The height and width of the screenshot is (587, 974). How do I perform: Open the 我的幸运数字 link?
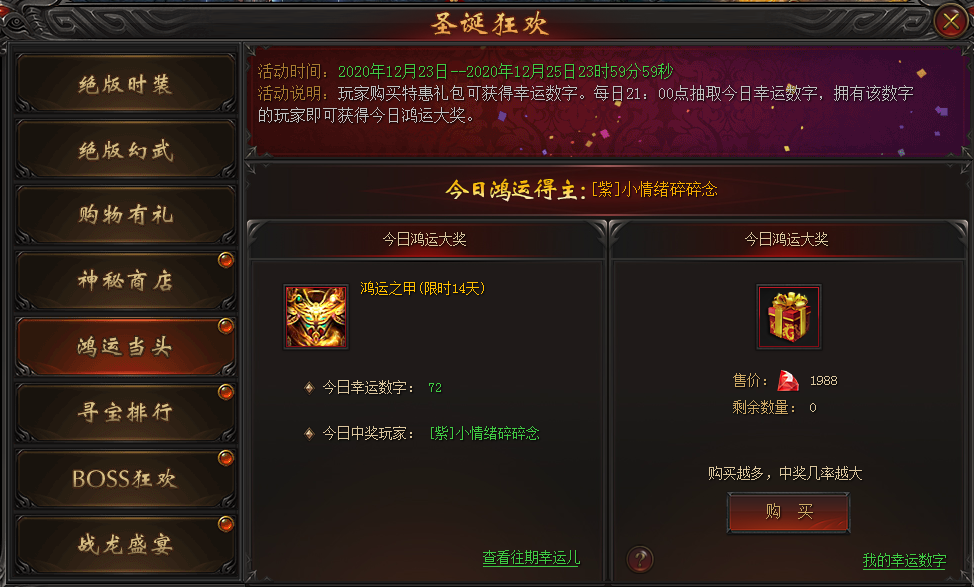click(904, 560)
